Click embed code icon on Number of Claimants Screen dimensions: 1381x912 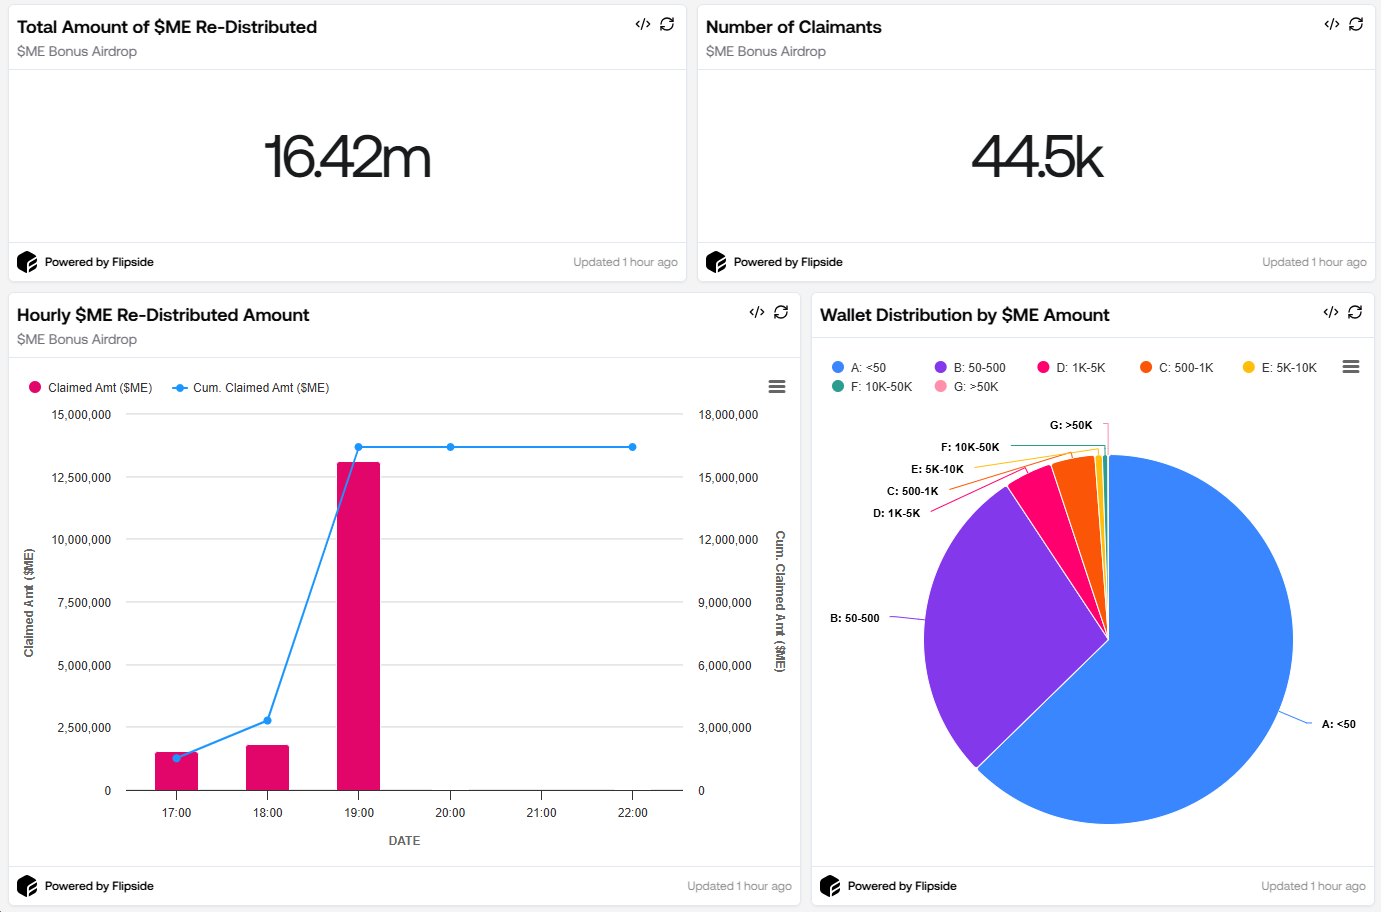[1331, 24]
